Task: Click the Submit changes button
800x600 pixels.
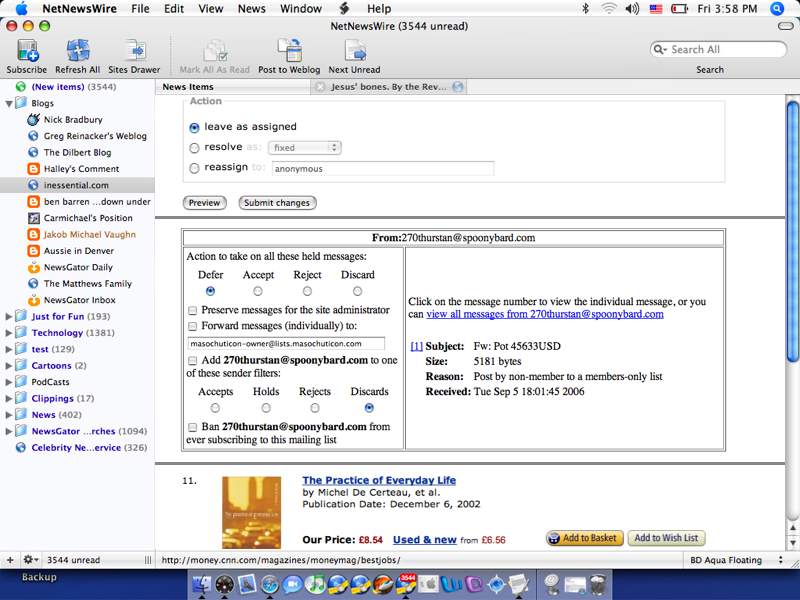Action: pos(277,203)
